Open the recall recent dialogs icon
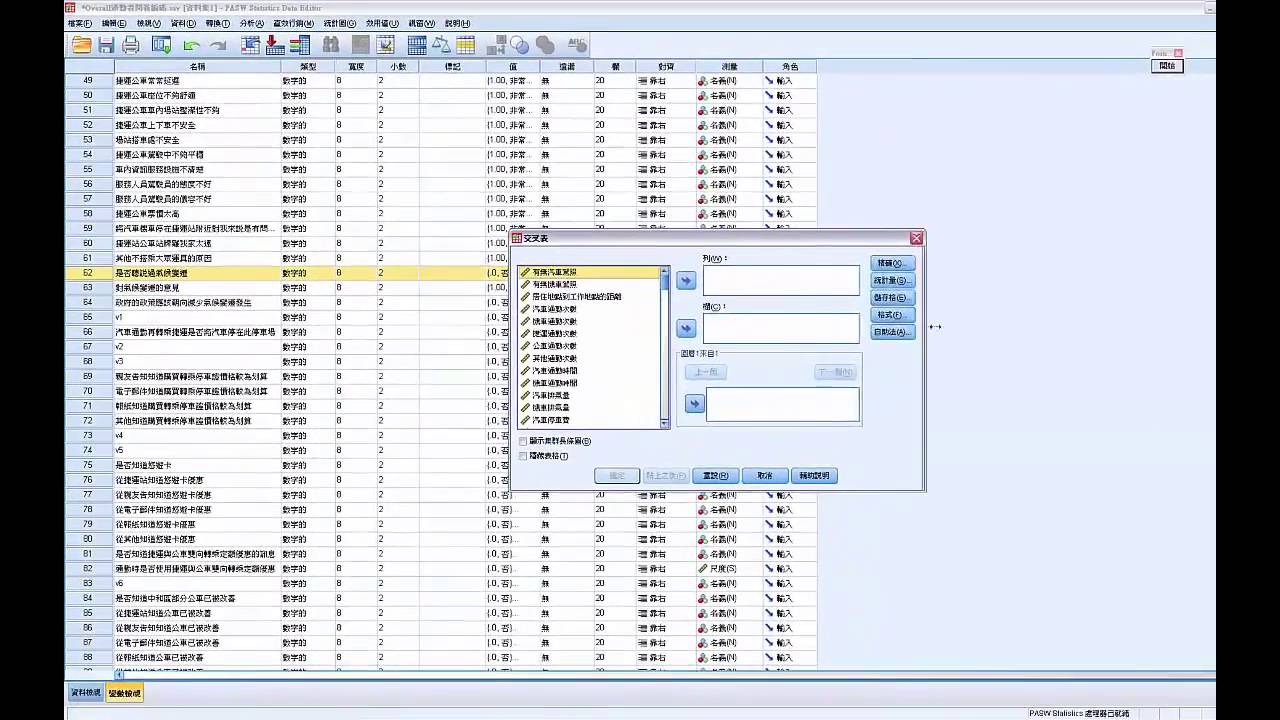This screenshot has width=1280, height=720. pos(161,45)
